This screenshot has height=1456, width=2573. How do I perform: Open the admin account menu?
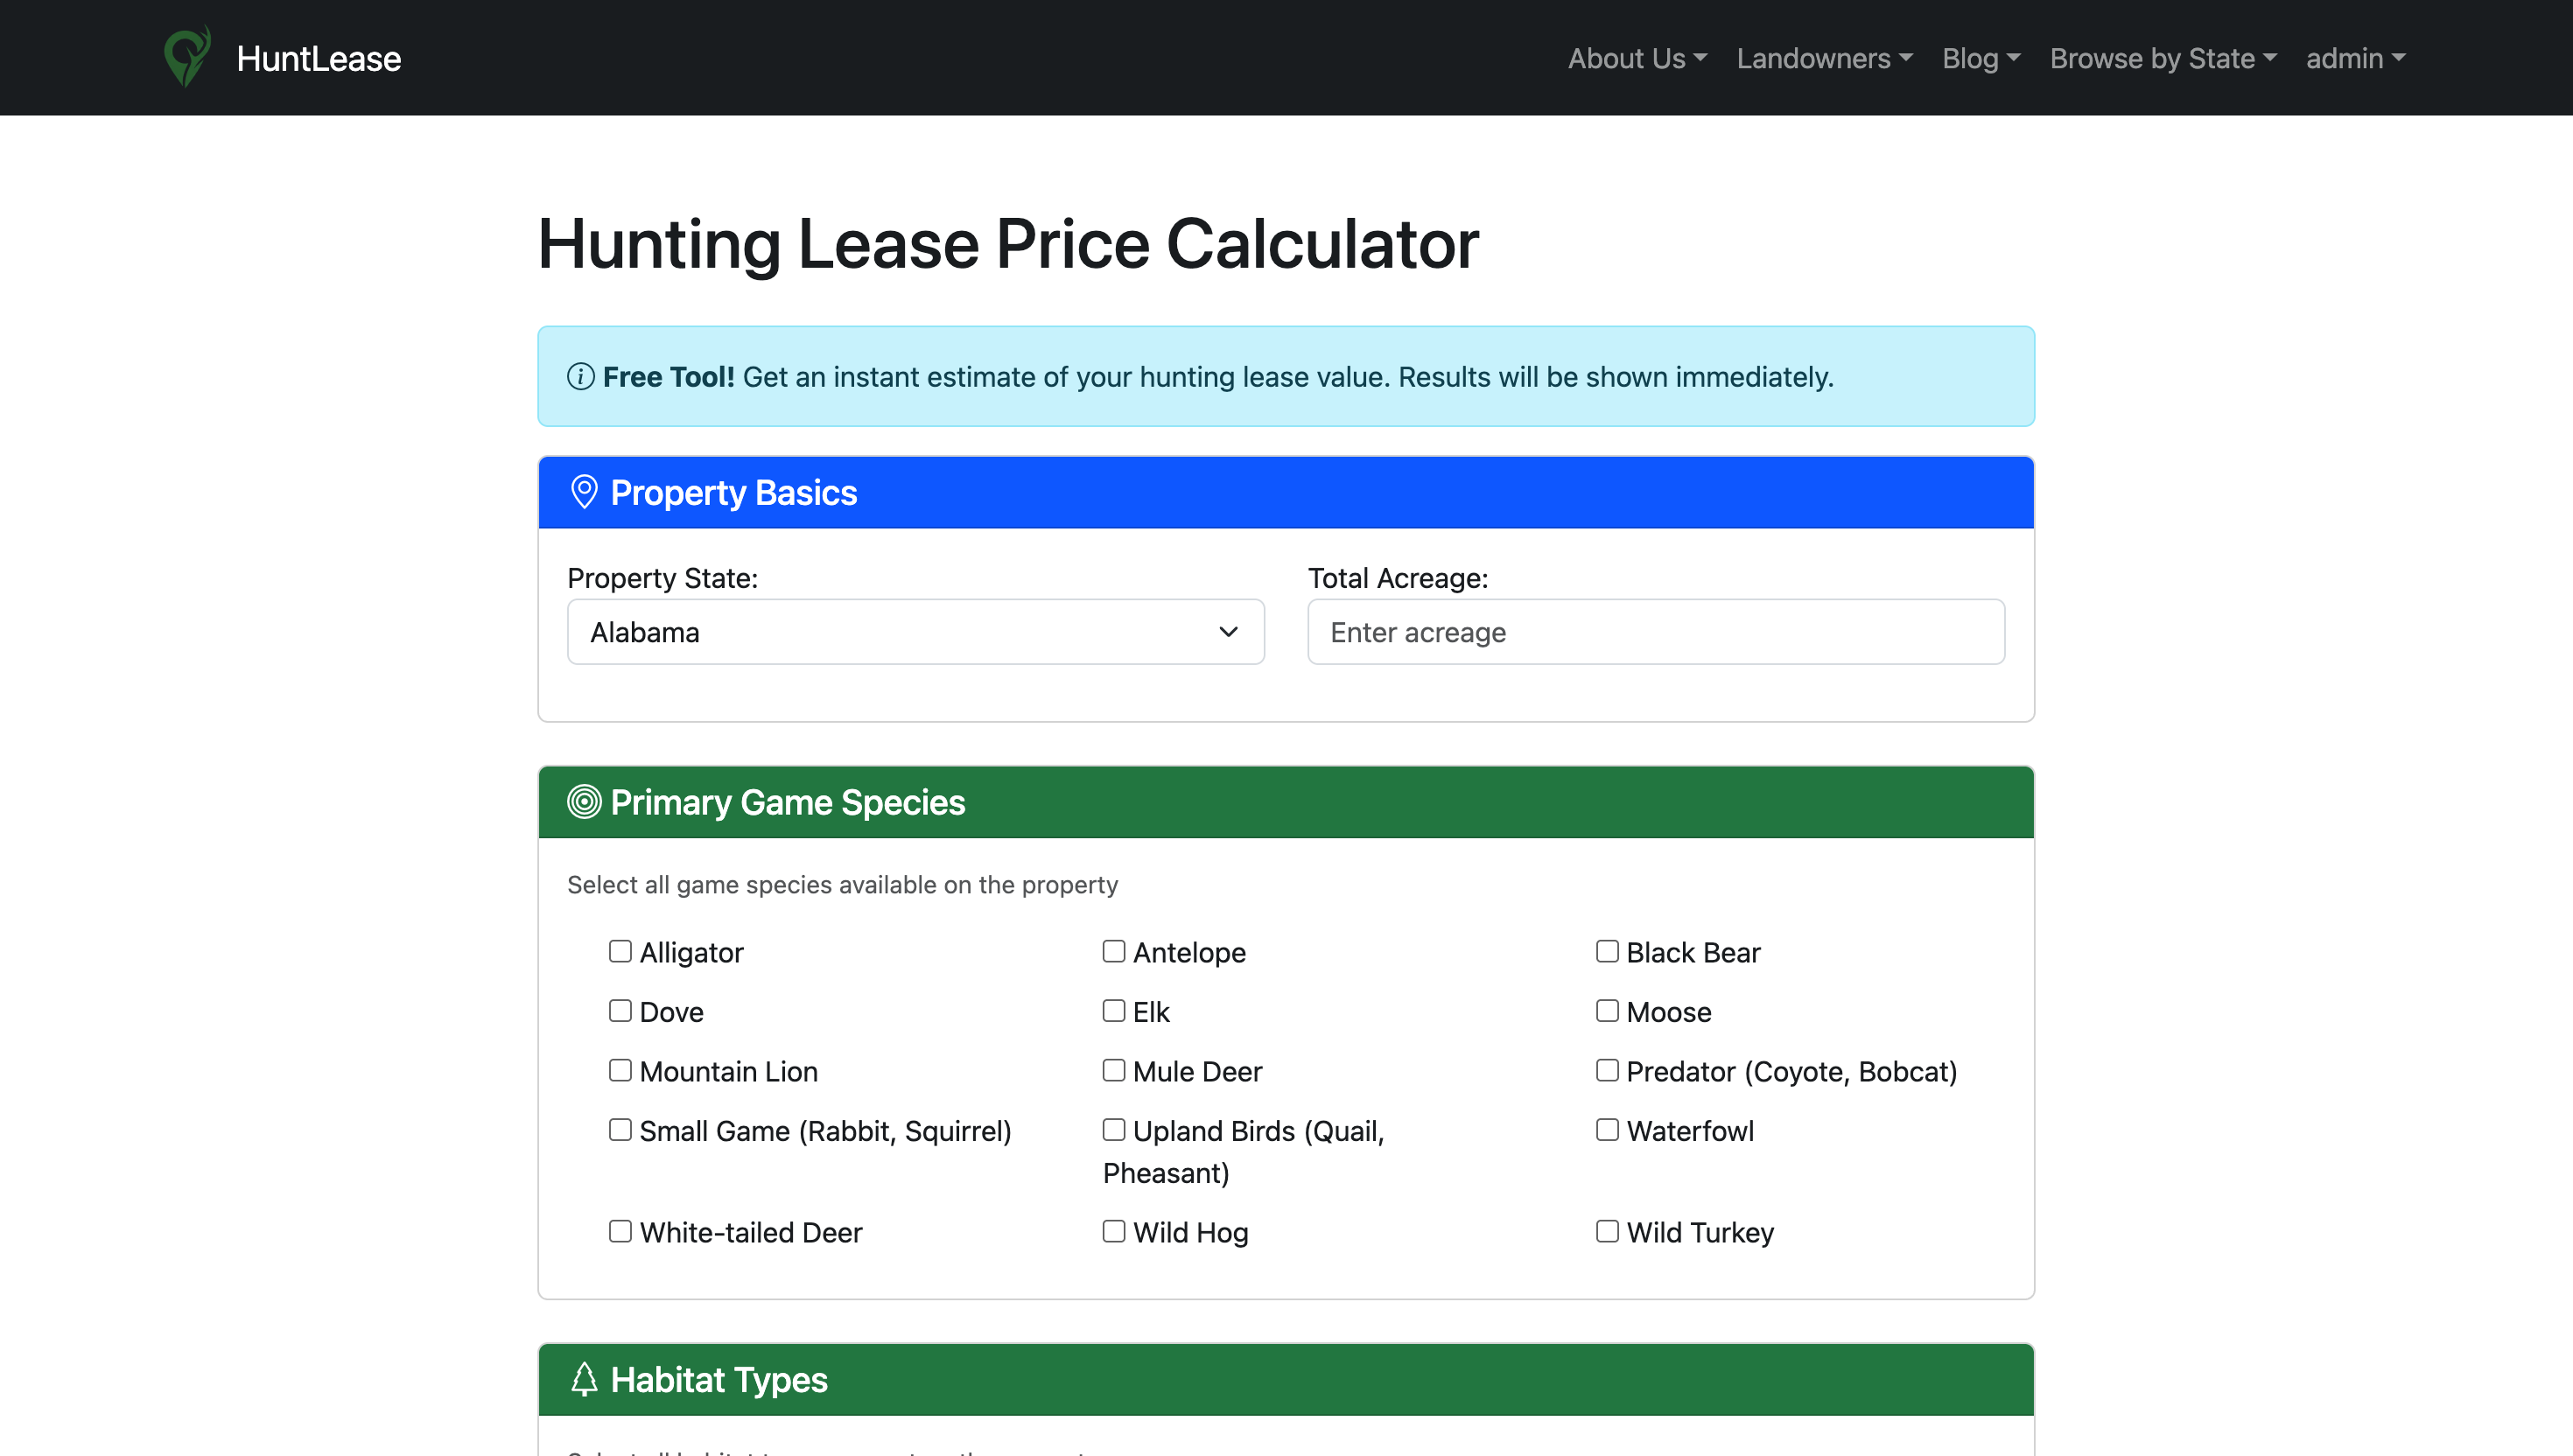(x=2355, y=59)
